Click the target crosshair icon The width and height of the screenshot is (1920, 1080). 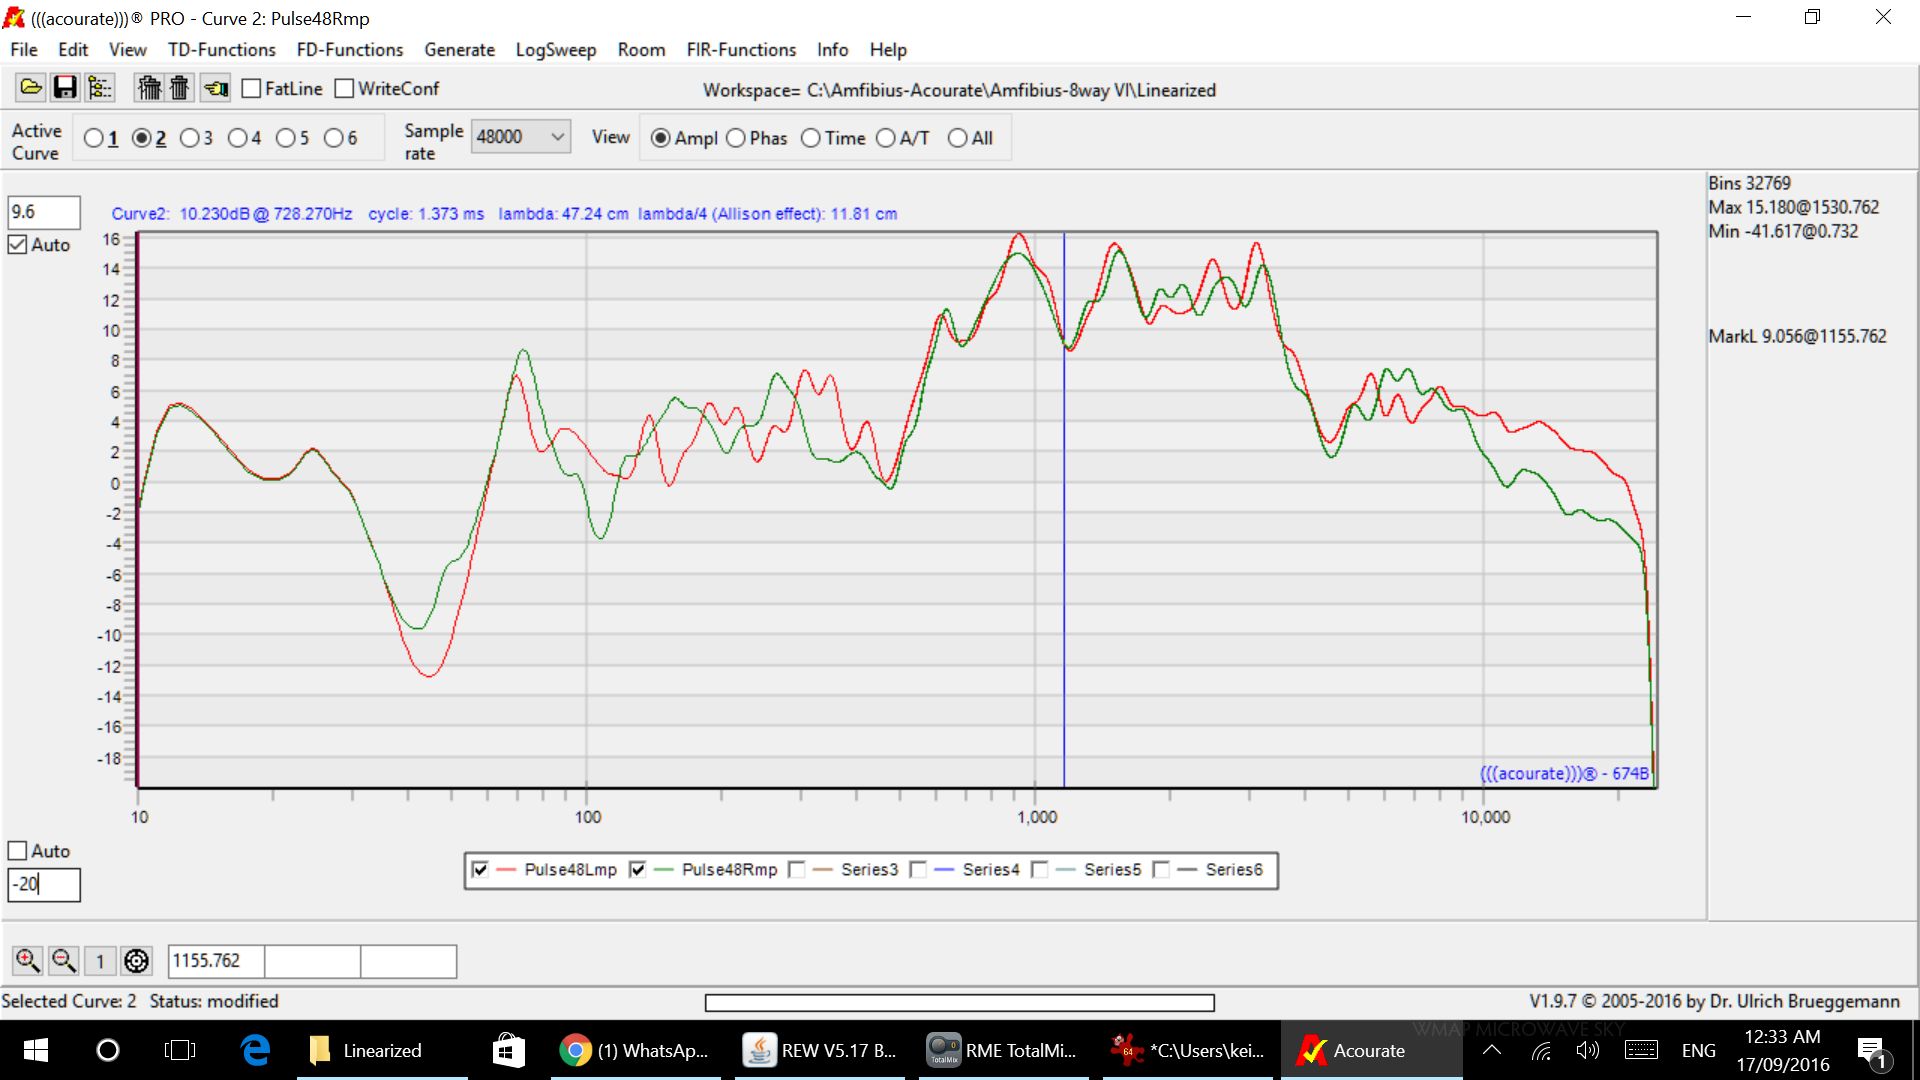tap(136, 961)
